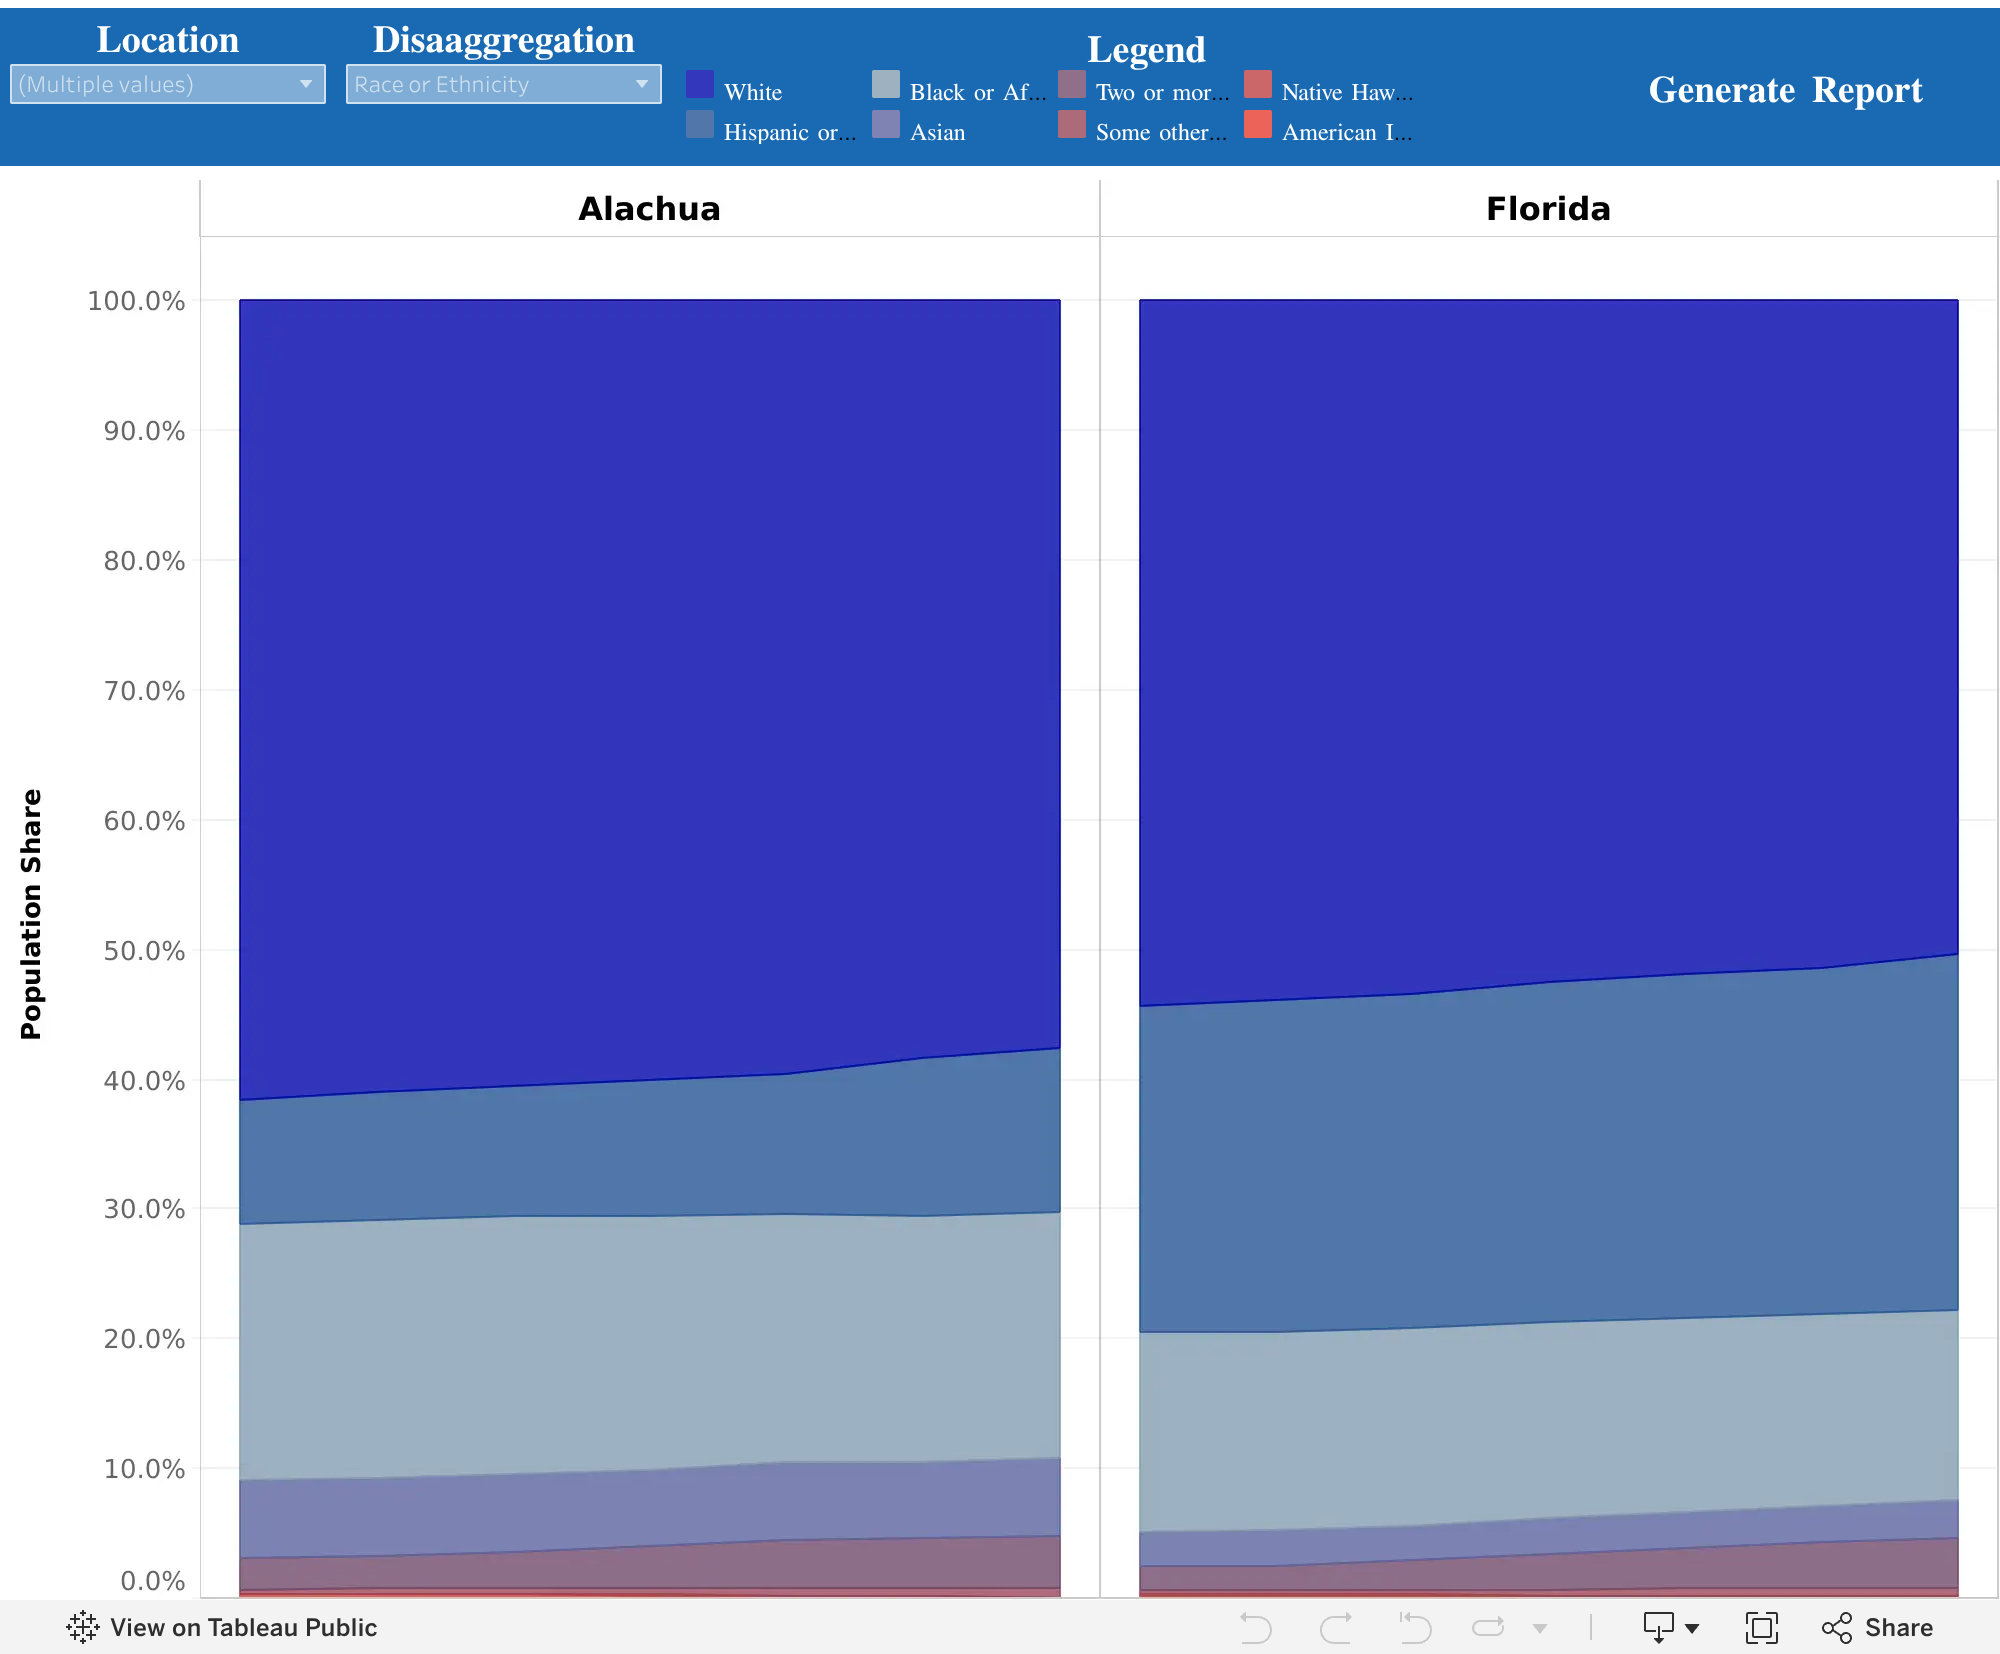The width and height of the screenshot is (2000, 1654).
Task: Click the Tableau logo icon
Action: pos(83,1627)
